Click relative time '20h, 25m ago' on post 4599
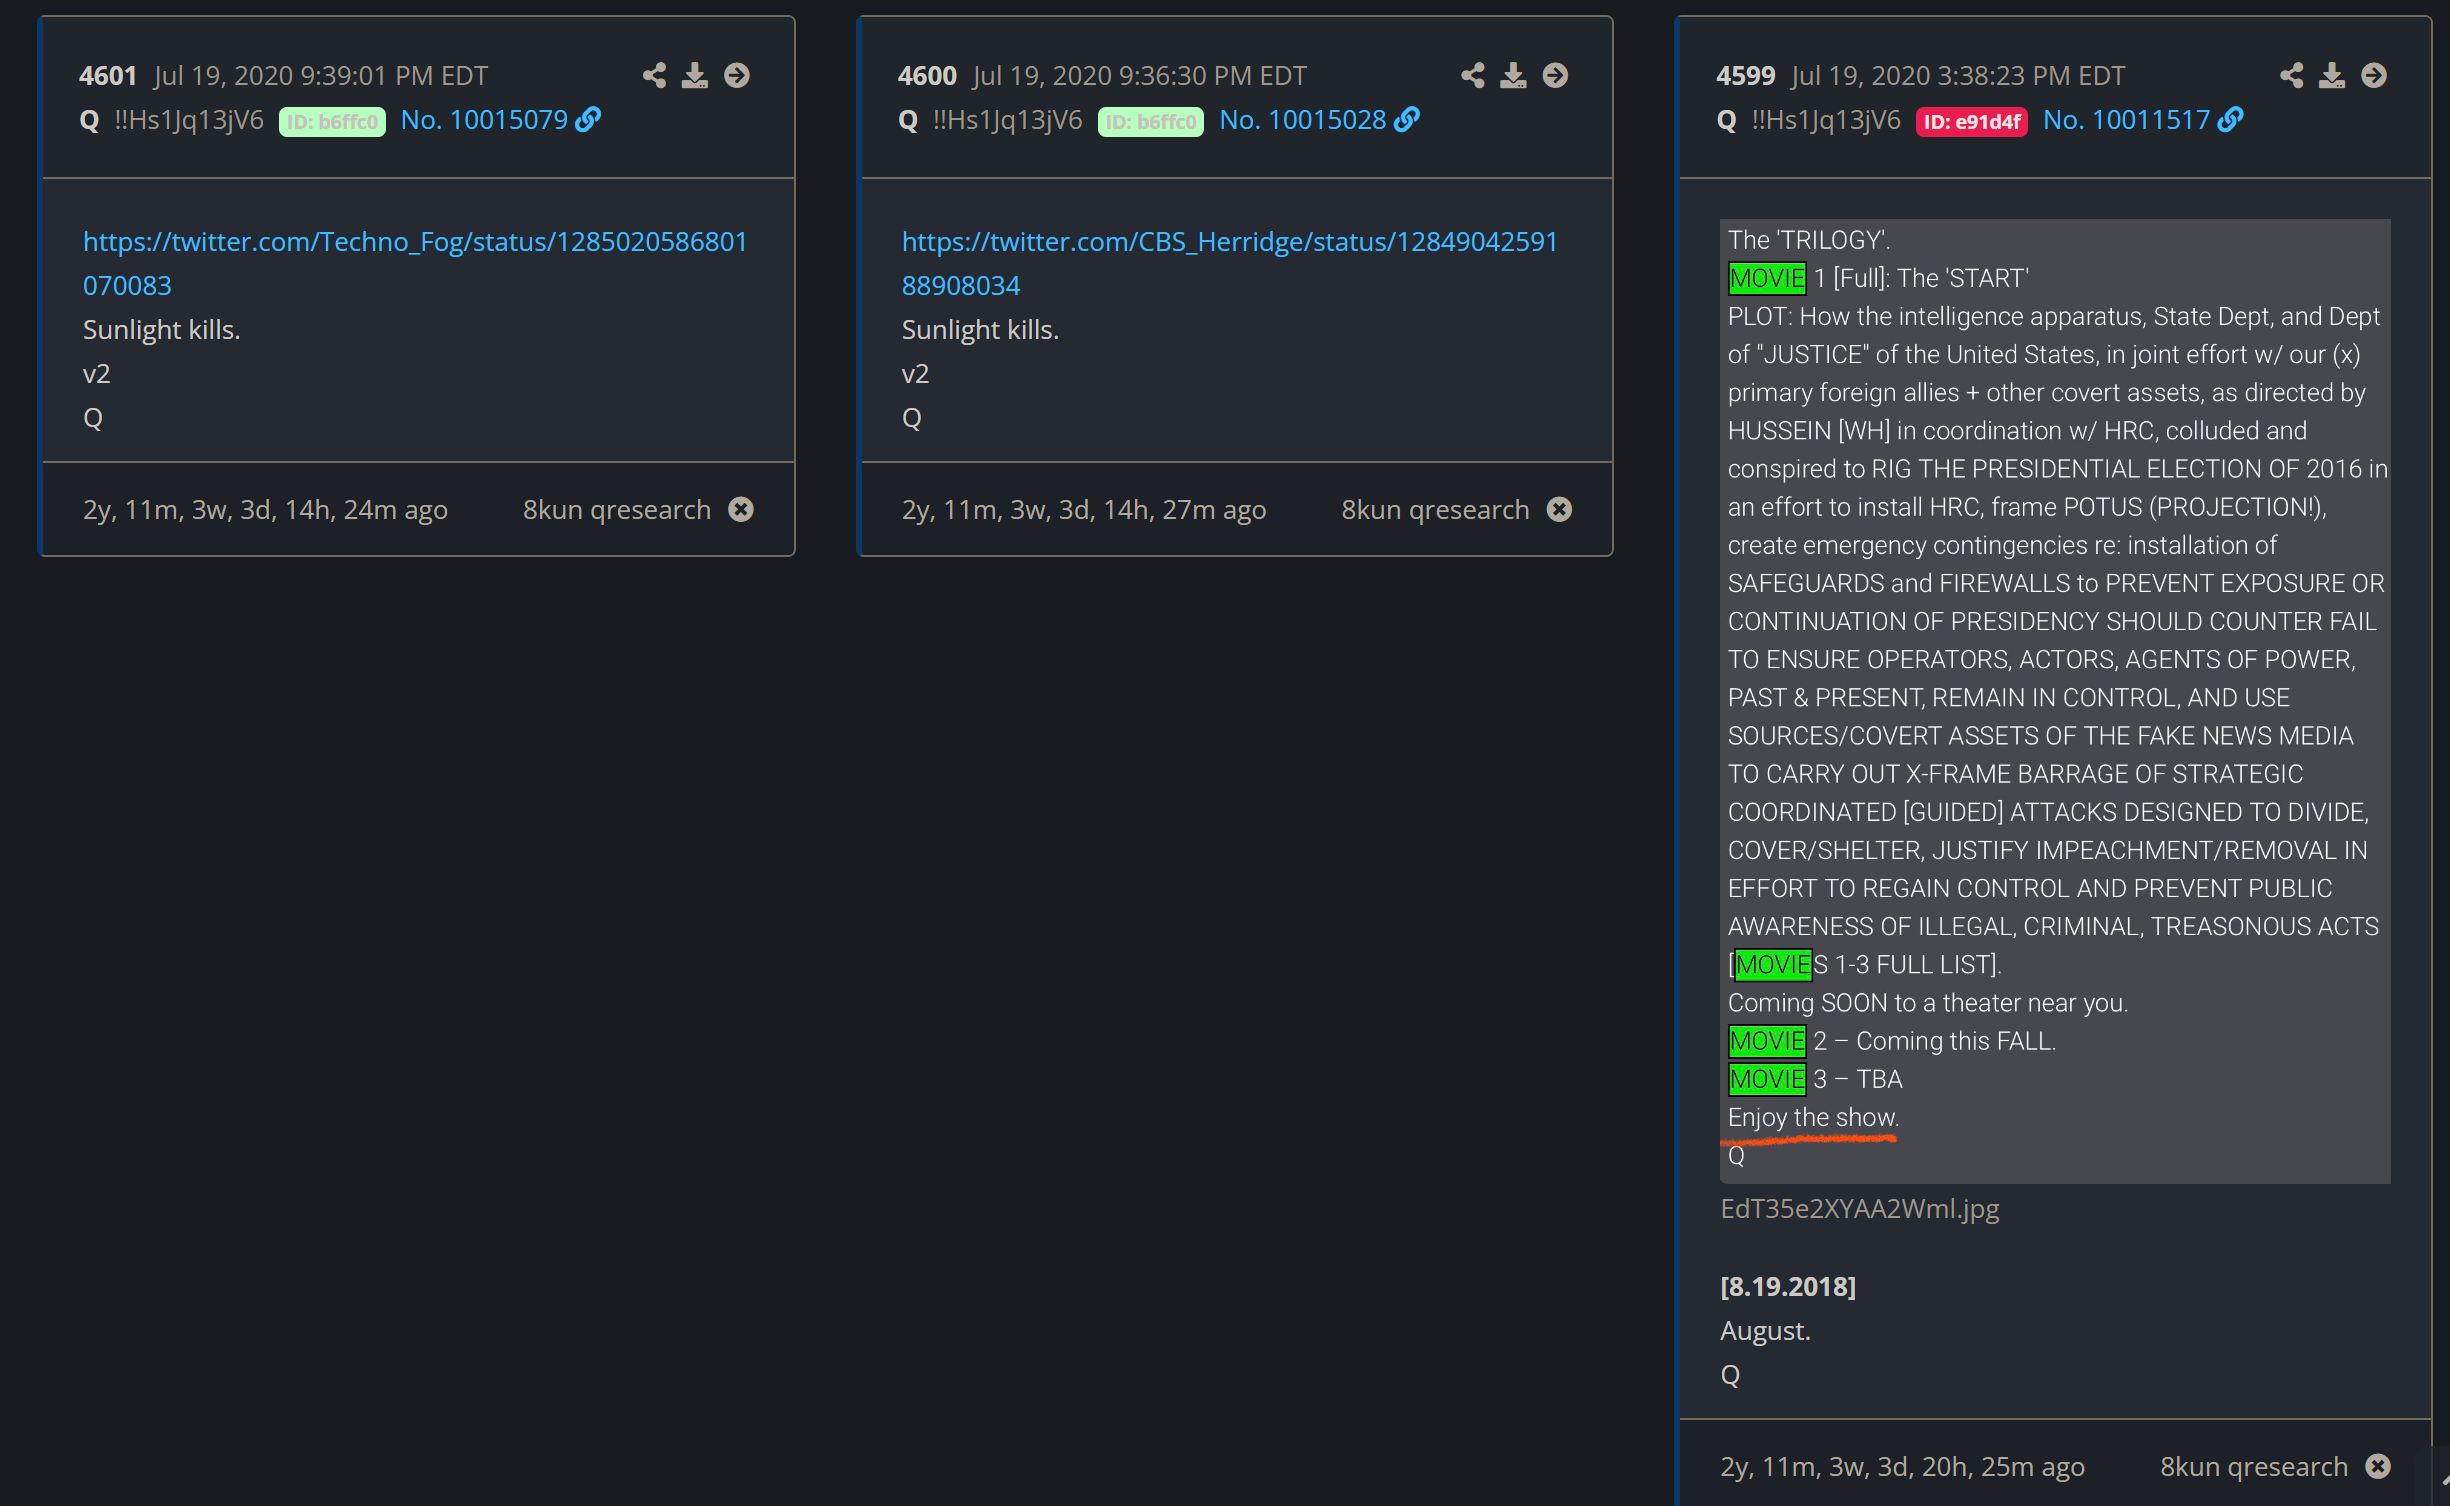The image size is (2450, 1506). [2003, 1467]
